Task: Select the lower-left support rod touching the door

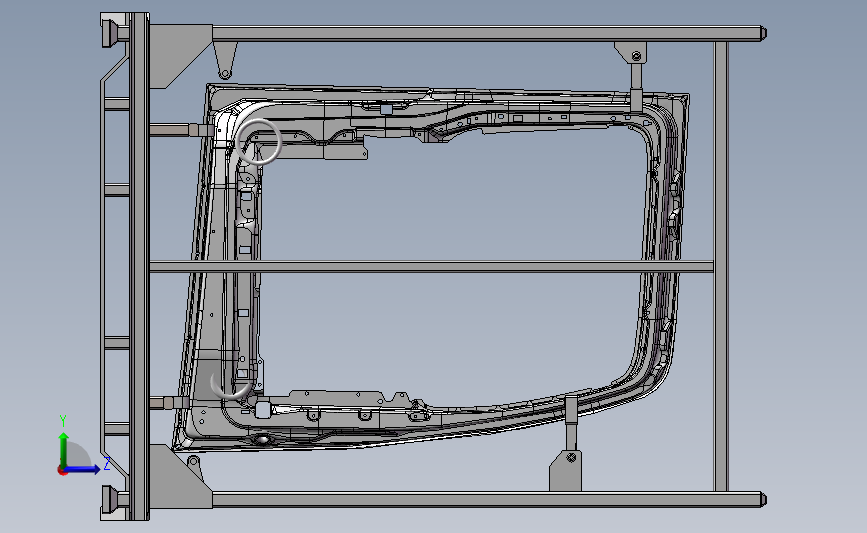Action: pyautogui.click(x=169, y=403)
